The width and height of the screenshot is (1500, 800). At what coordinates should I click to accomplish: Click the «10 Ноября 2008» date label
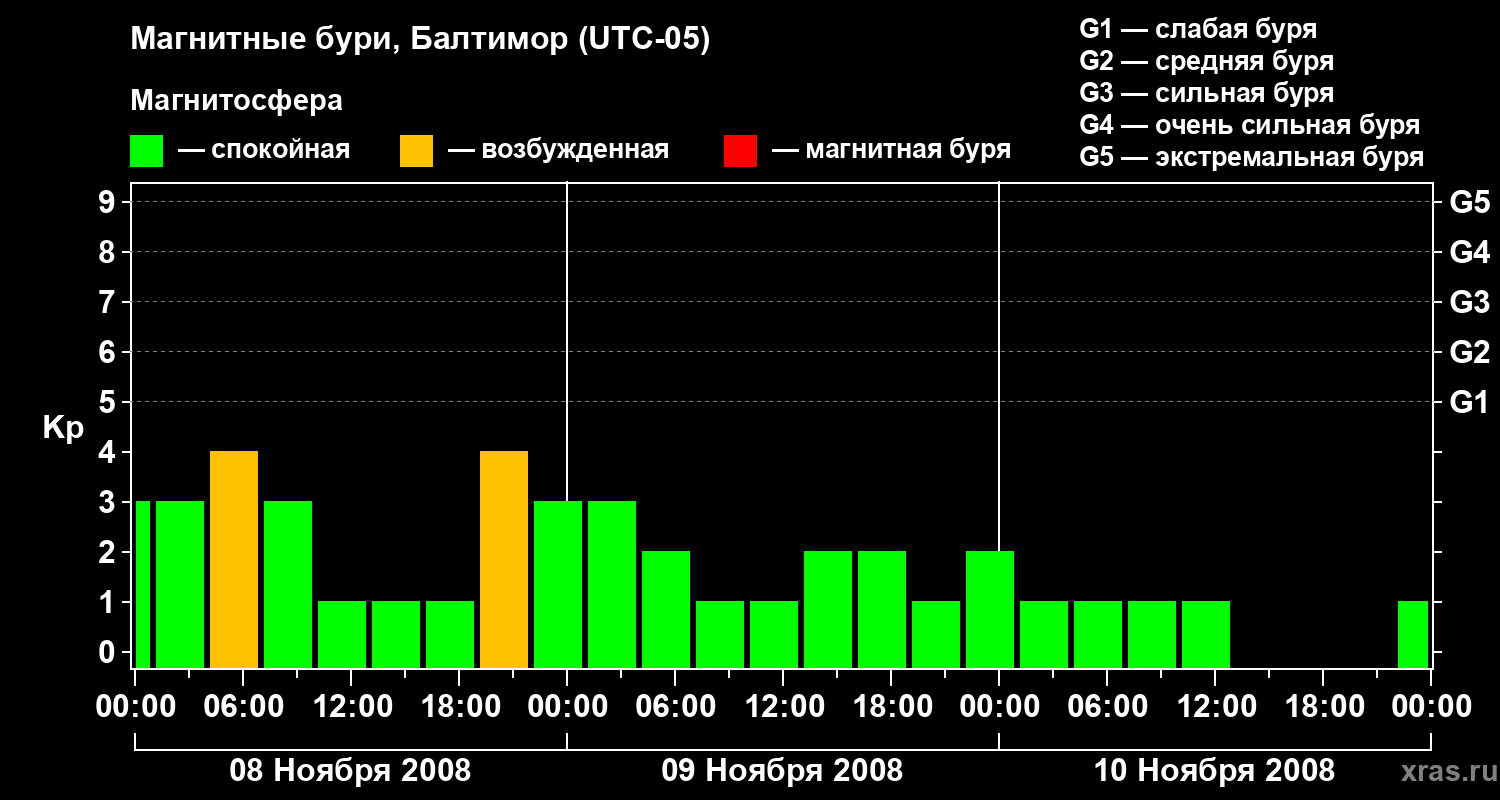click(1214, 771)
